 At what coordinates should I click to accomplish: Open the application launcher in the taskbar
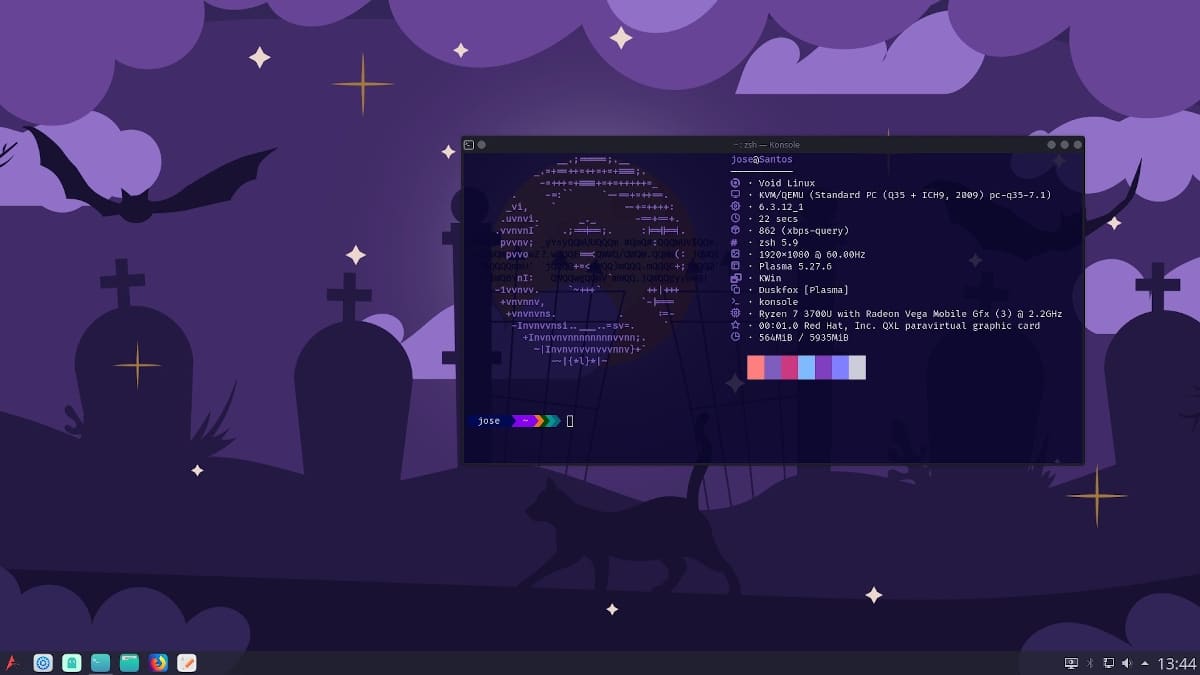[13, 662]
